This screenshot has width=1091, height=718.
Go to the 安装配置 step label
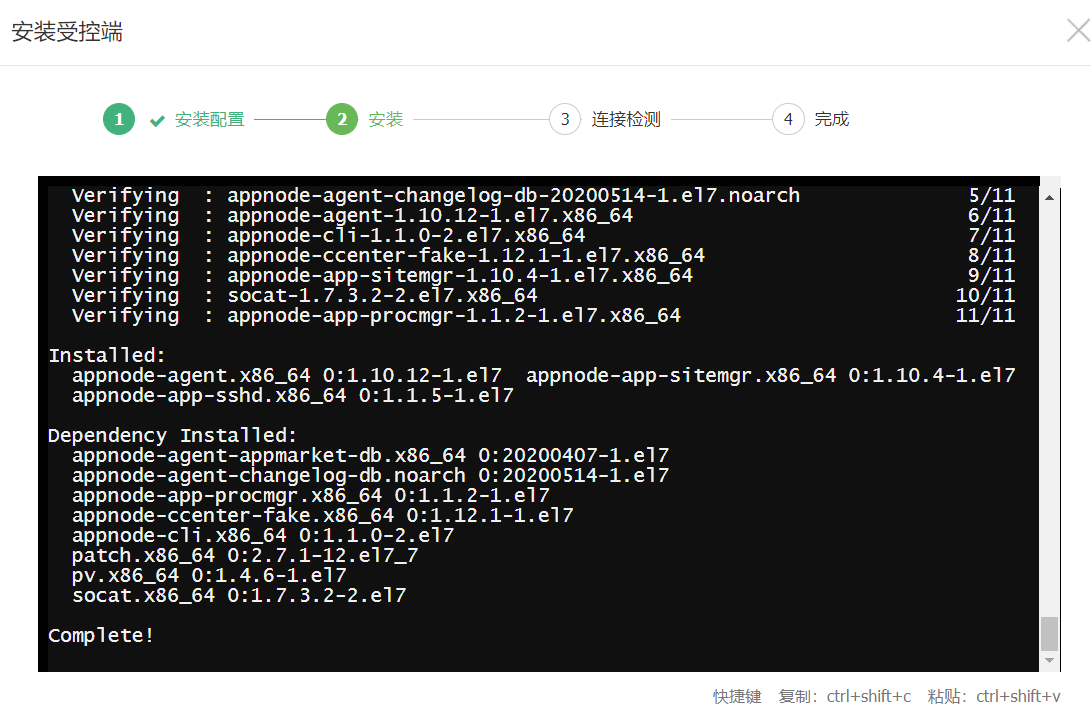pyautogui.click(x=210, y=120)
